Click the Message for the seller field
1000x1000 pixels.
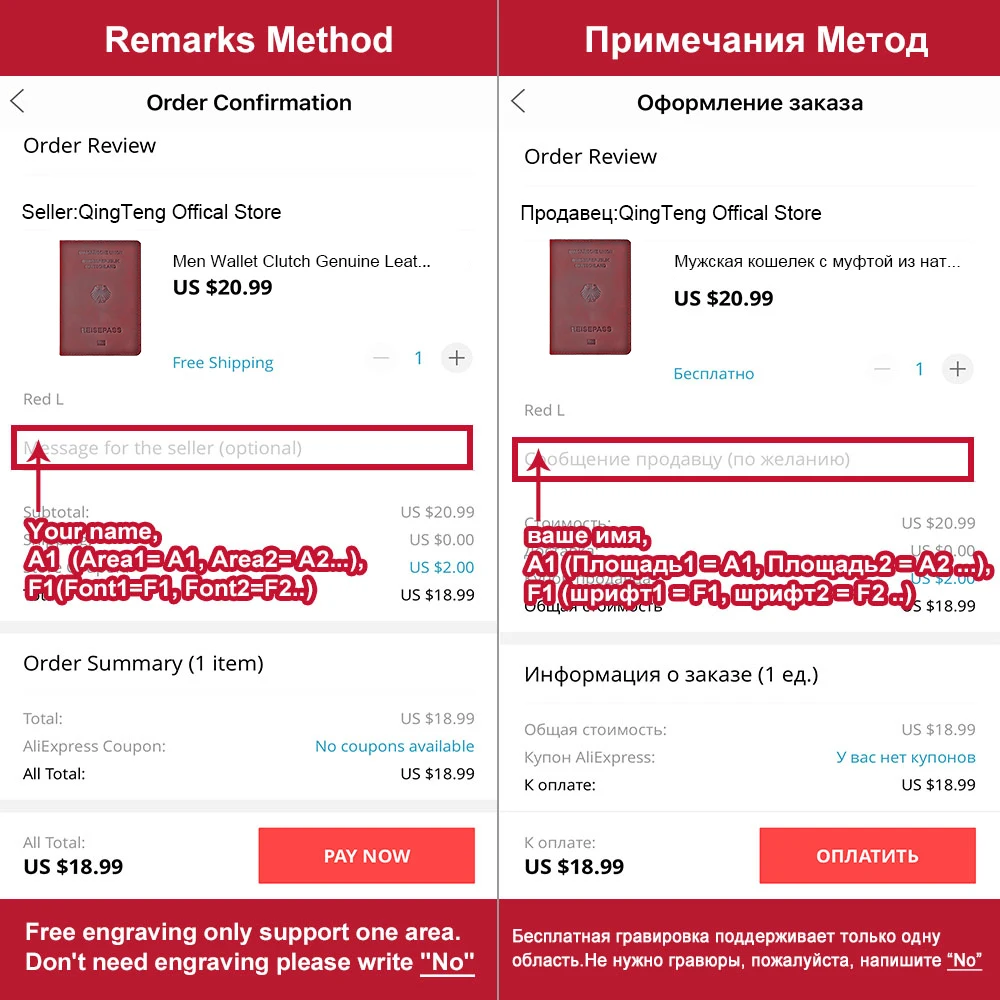coord(241,448)
